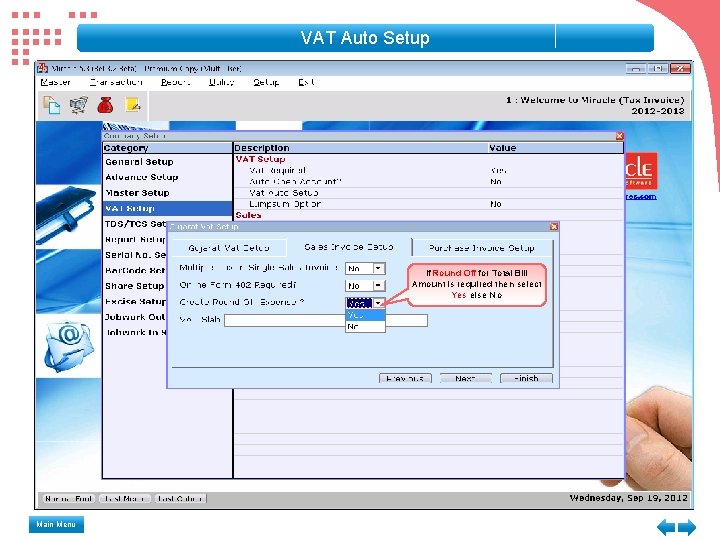Select Jobwork Out category
720x540 pixels.
[x=135, y=317]
